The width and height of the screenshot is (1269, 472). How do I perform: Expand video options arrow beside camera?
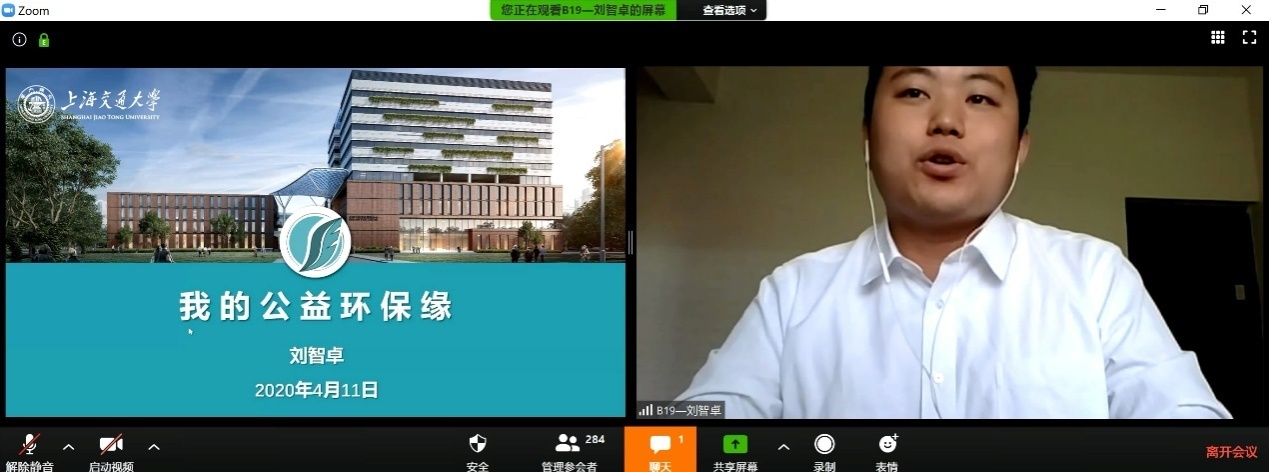pos(154,446)
